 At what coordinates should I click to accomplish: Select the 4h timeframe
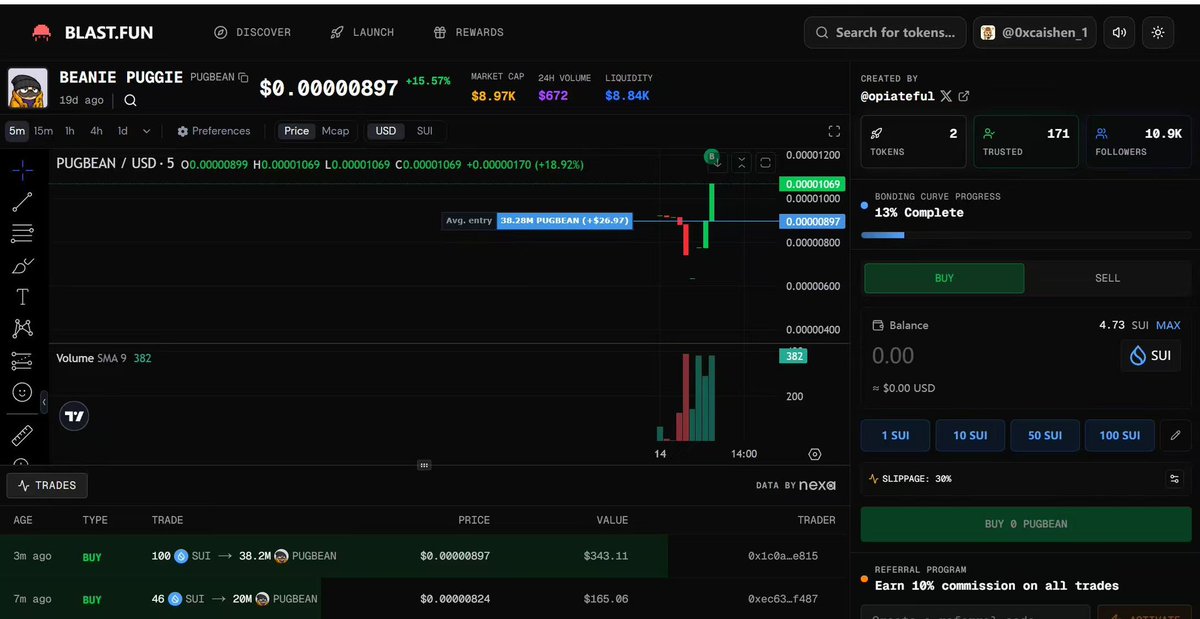(x=96, y=131)
